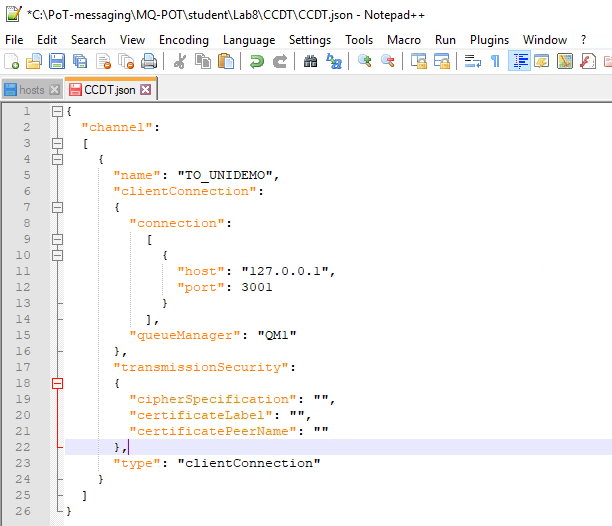Zoom out with the magnifier minus icon
Image resolution: width=612 pixels, height=526 pixels.
point(388,62)
